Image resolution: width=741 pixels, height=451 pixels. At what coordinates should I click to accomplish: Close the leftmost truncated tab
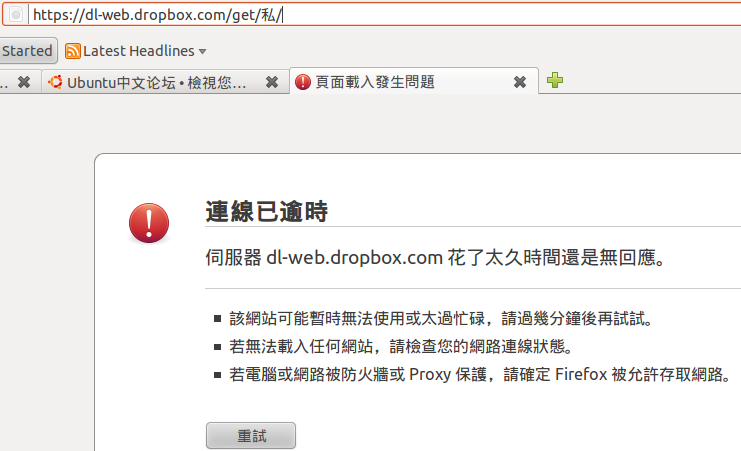pos(24,82)
